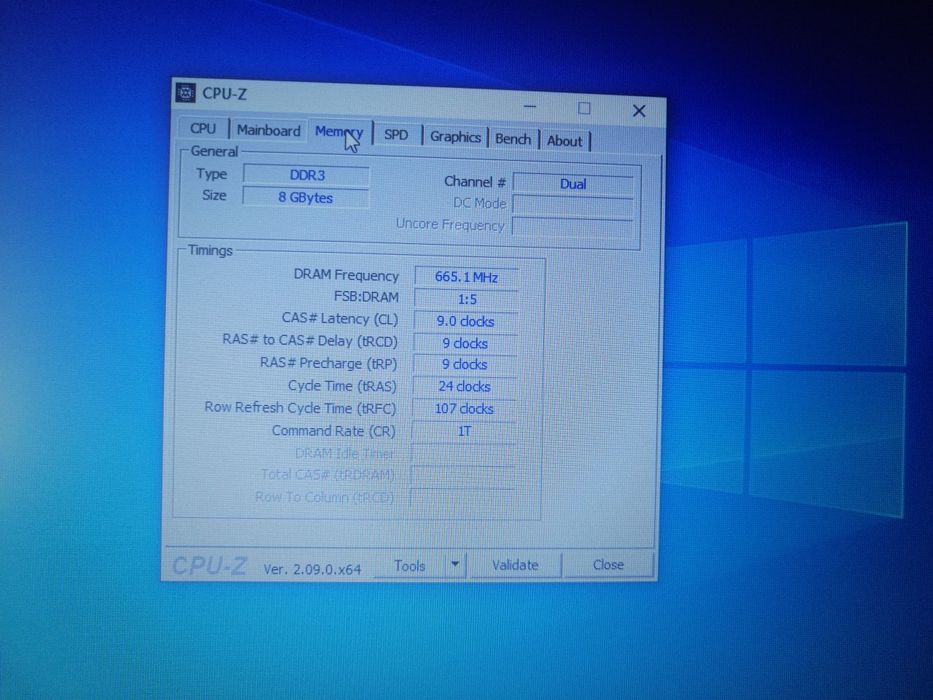
Task: Switch to the Graphics tab
Action: pos(455,137)
